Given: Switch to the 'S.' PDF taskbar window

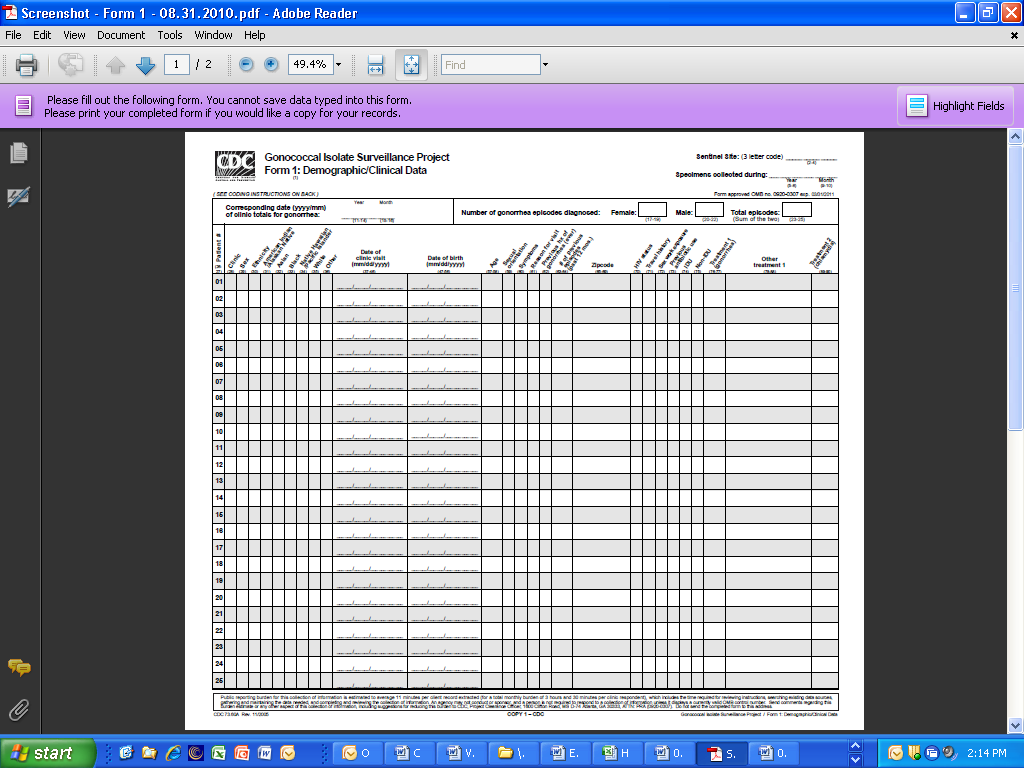Looking at the screenshot, I should pyautogui.click(x=722, y=753).
